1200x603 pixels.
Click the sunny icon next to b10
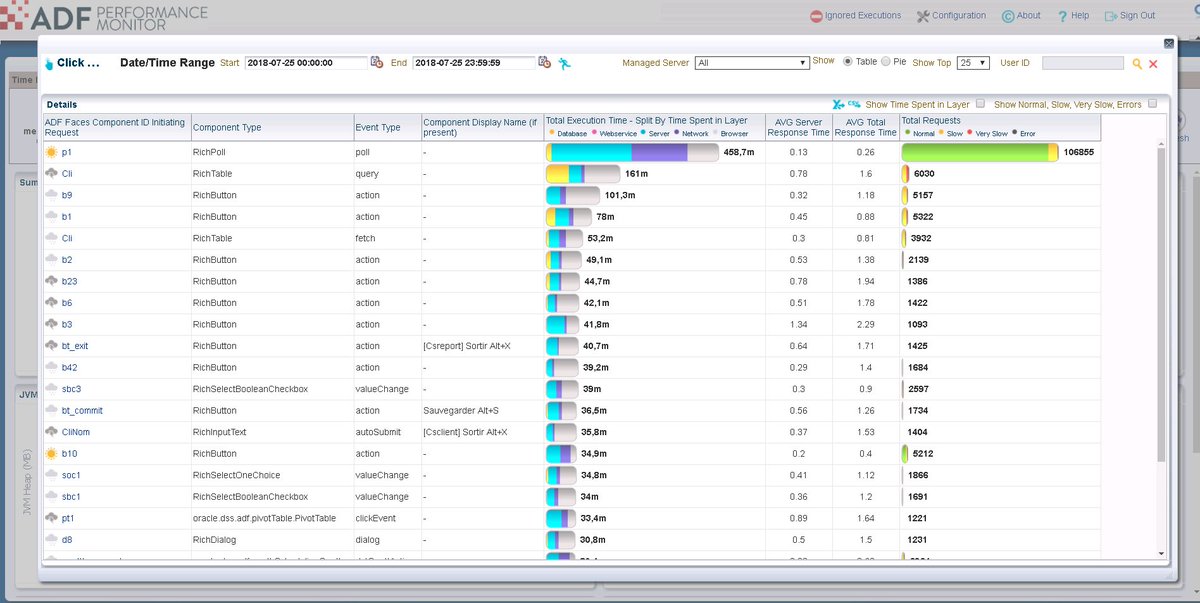pyautogui.click(x=51, y=453)
